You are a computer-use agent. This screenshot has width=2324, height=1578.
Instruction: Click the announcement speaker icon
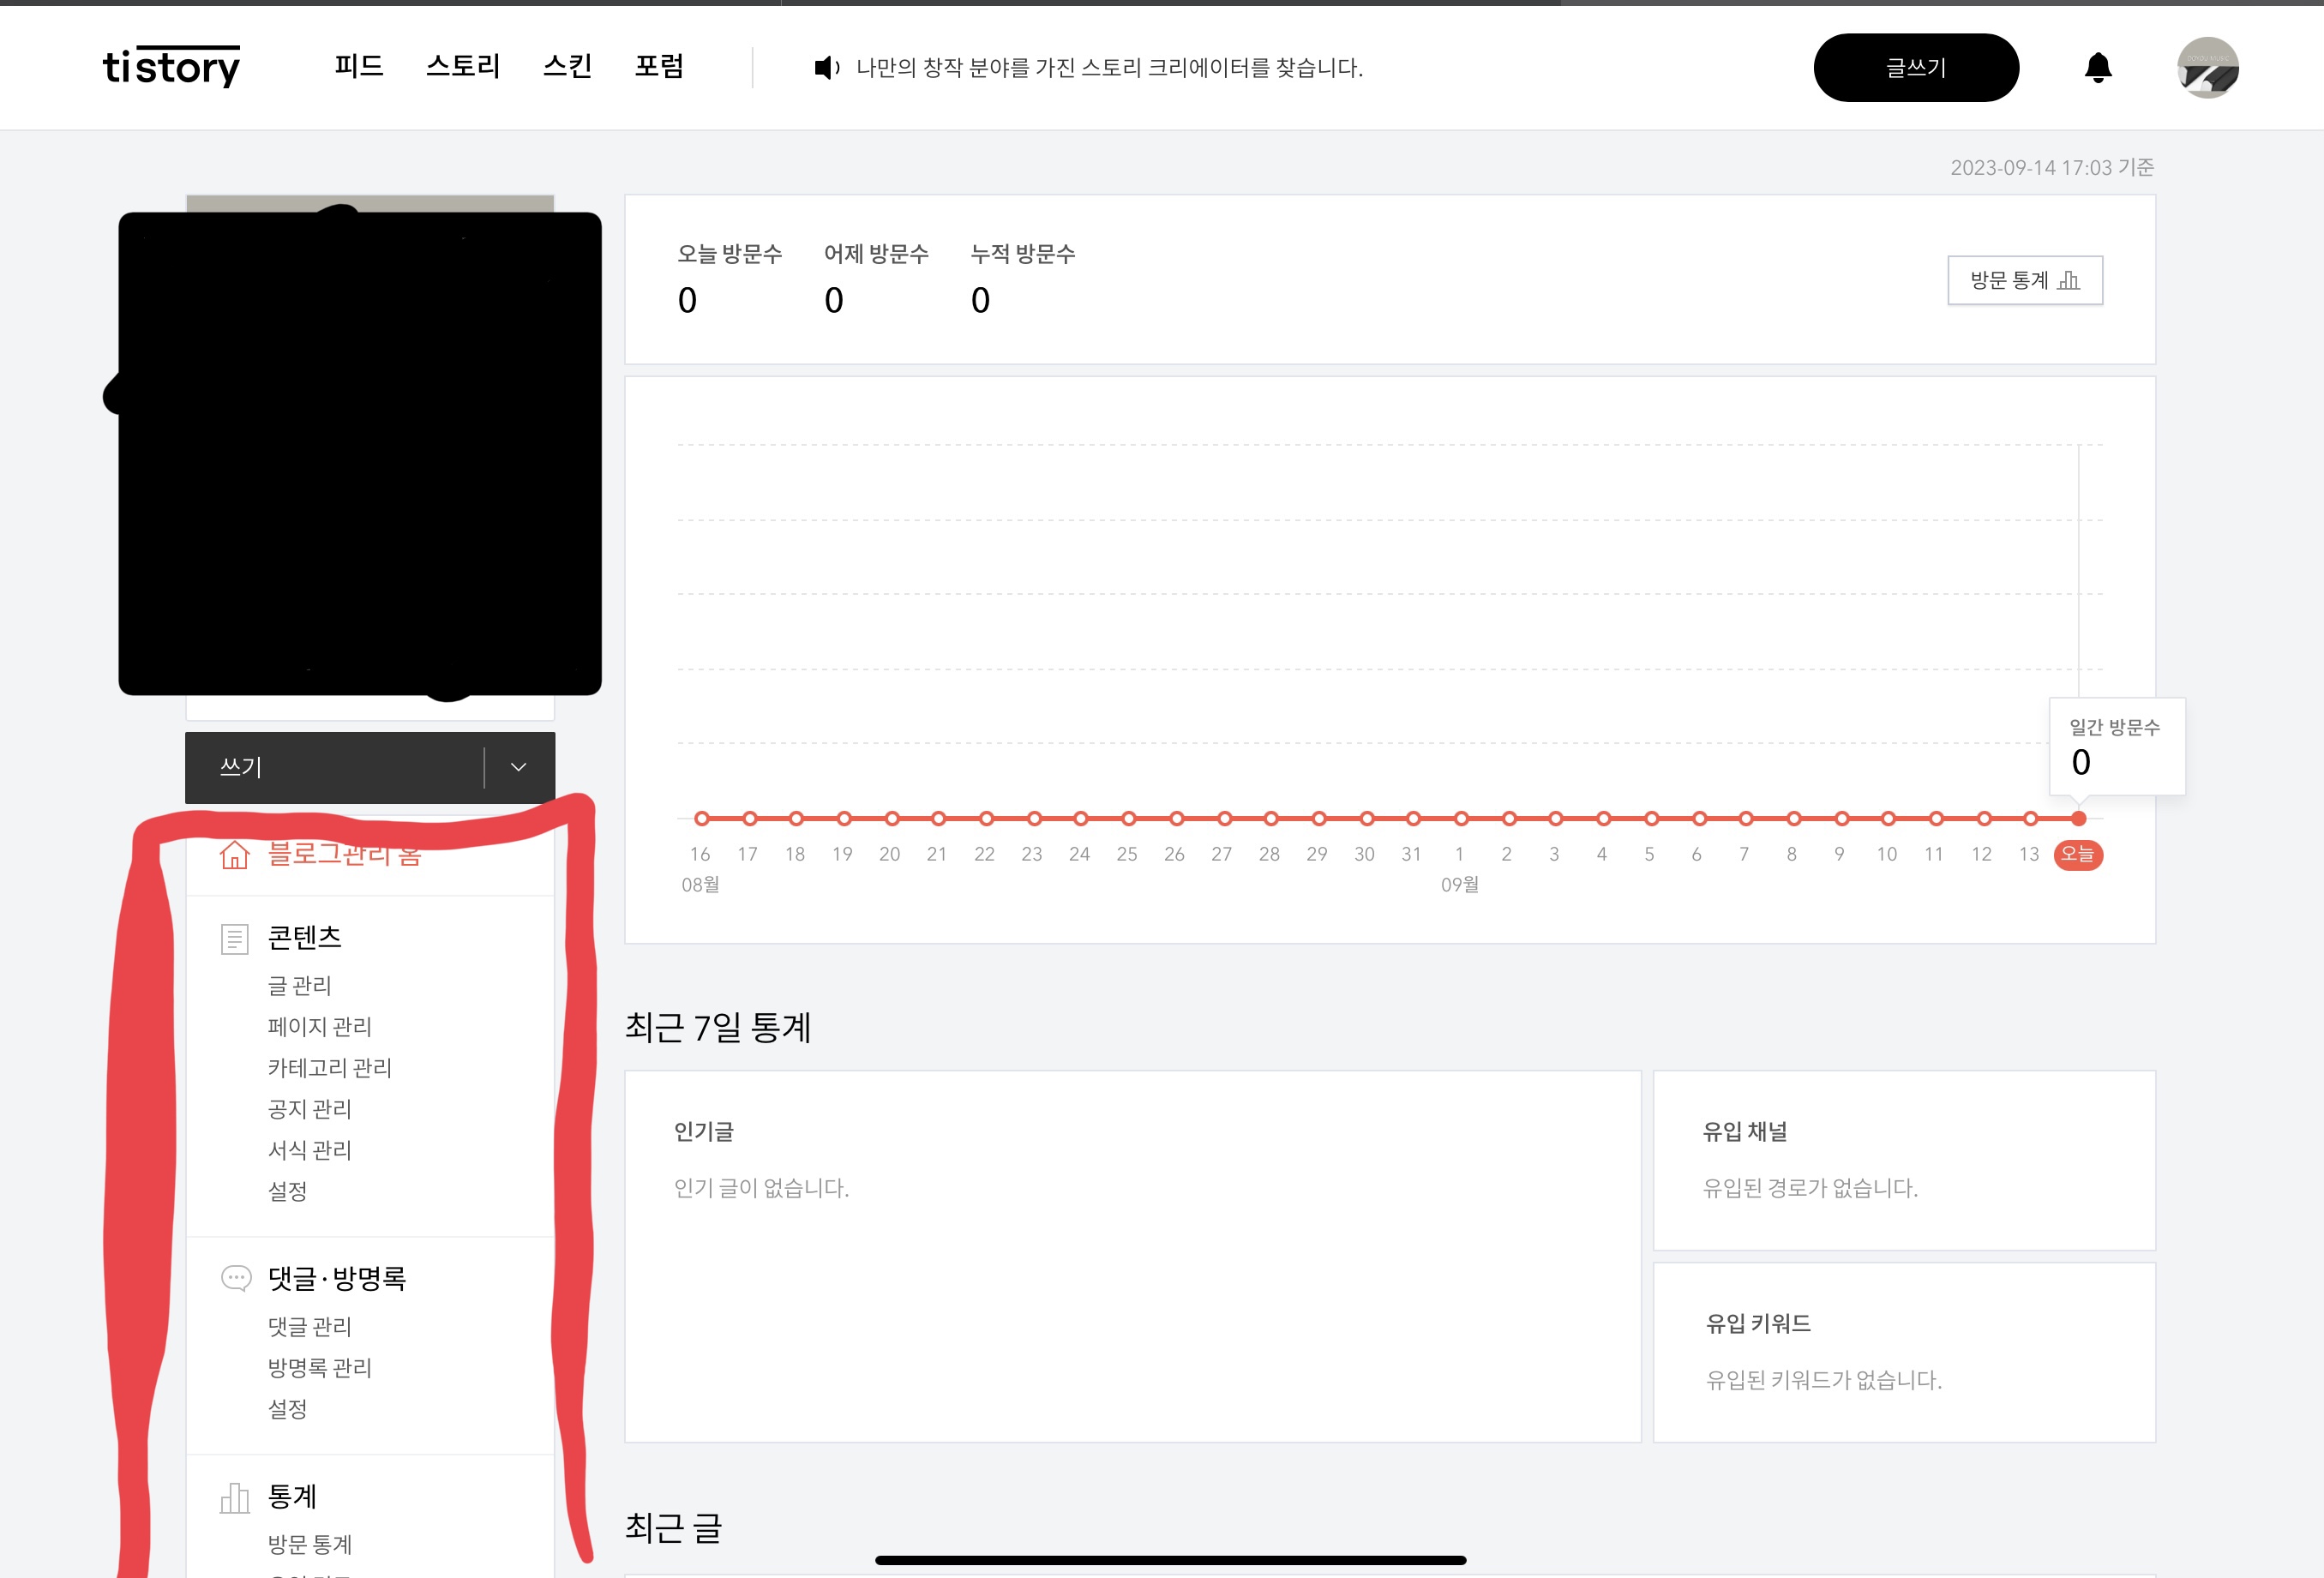pyautogui.click(x=826, y=68)
